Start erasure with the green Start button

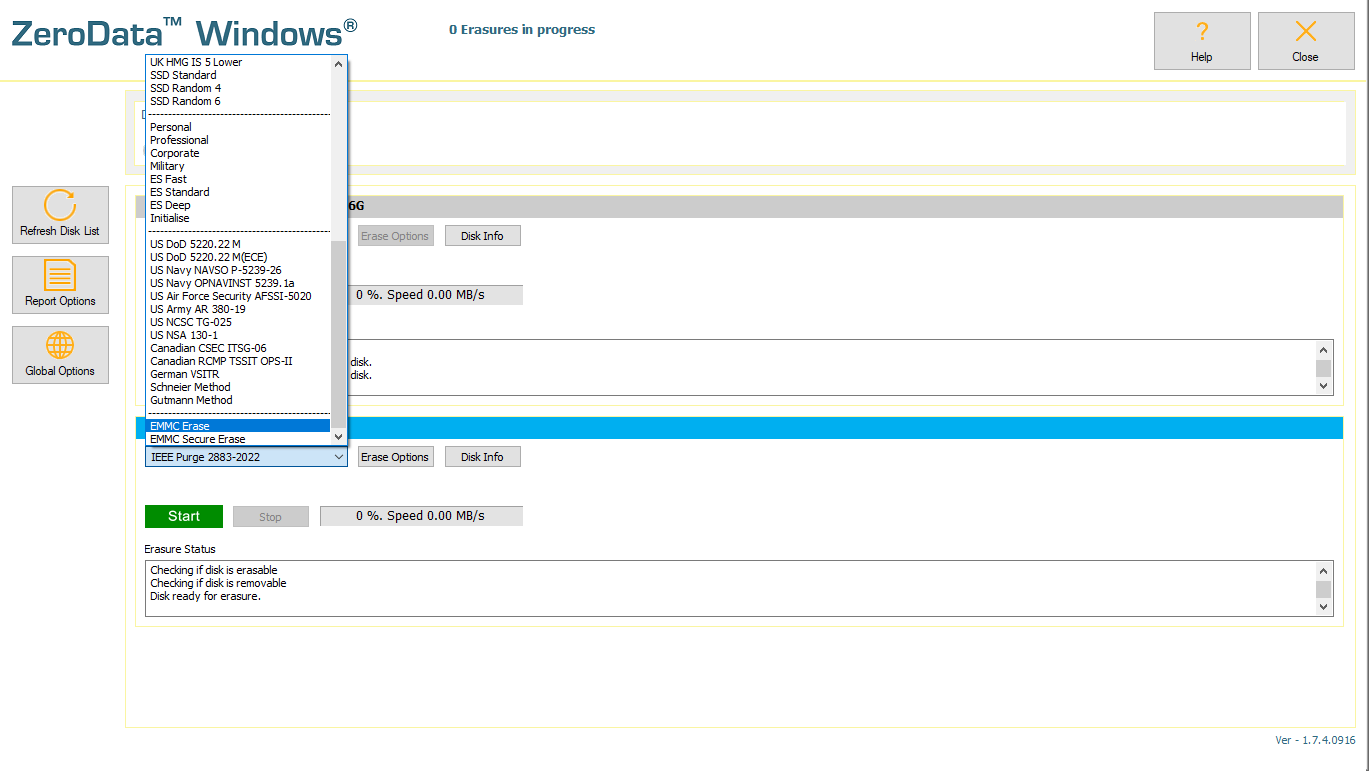click(184, 516)
